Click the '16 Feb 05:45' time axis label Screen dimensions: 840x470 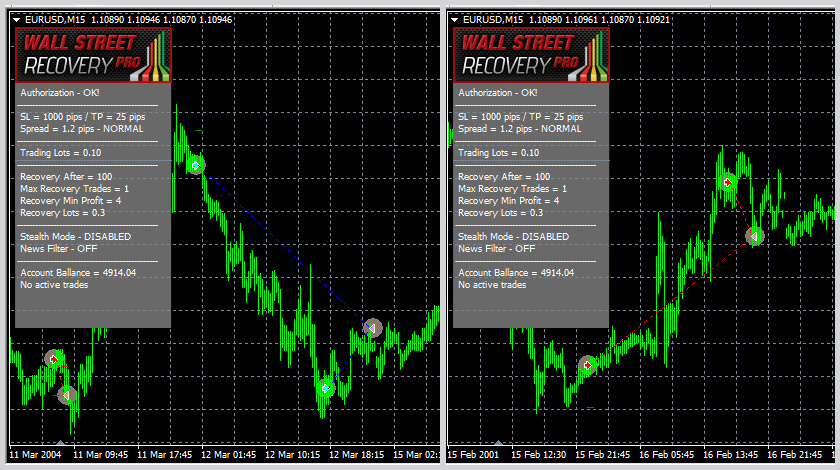click(x=666, y=455)
